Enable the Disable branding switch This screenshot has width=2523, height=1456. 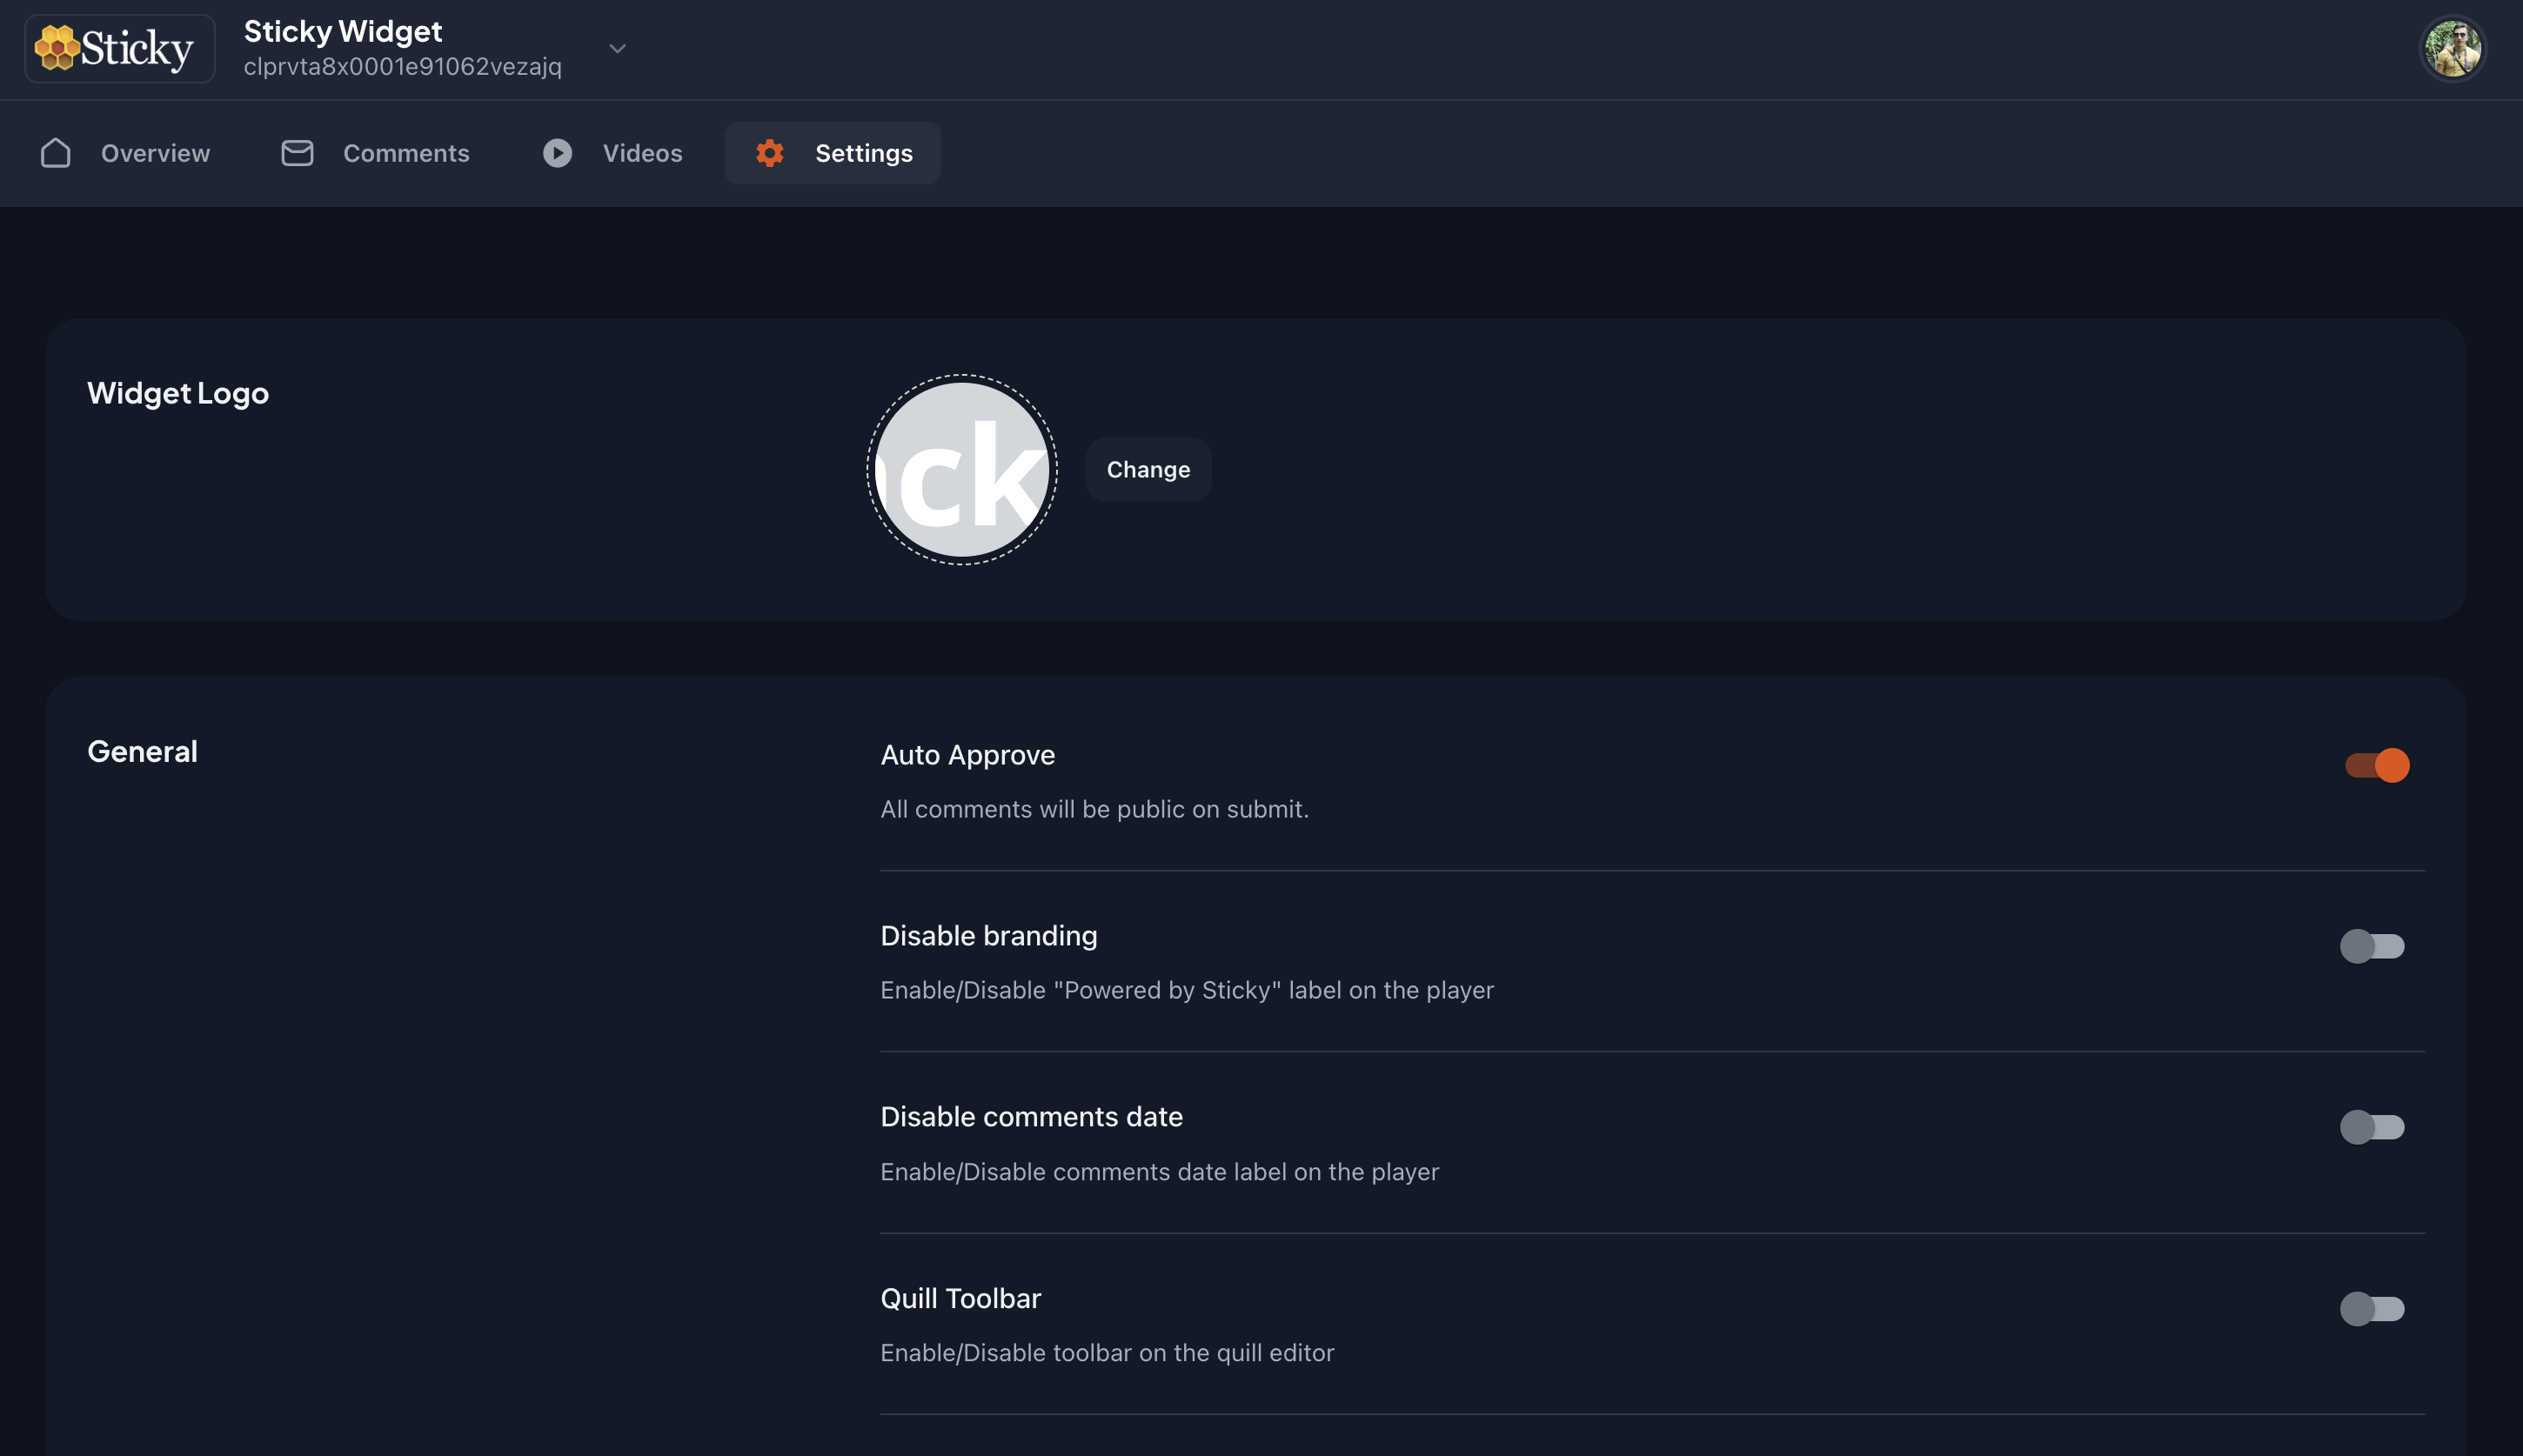click(2371, 946)
